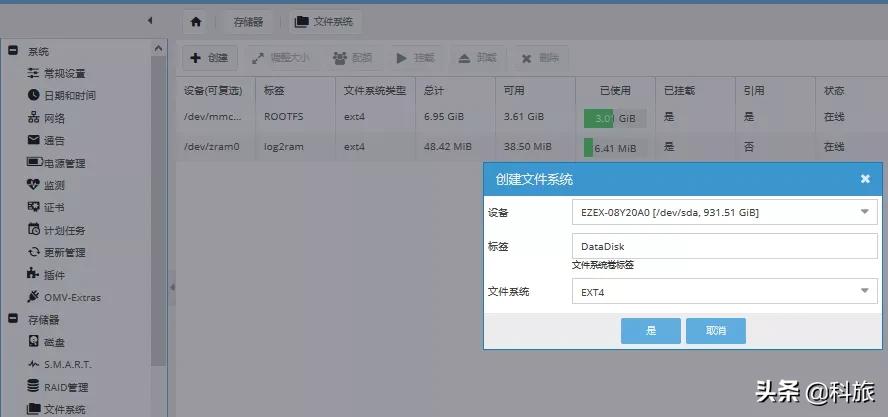Screen dimensions: 888x417
Task: Click the 插件 puzzle icon
Action: pyautogui.click(x=33, y=274)
